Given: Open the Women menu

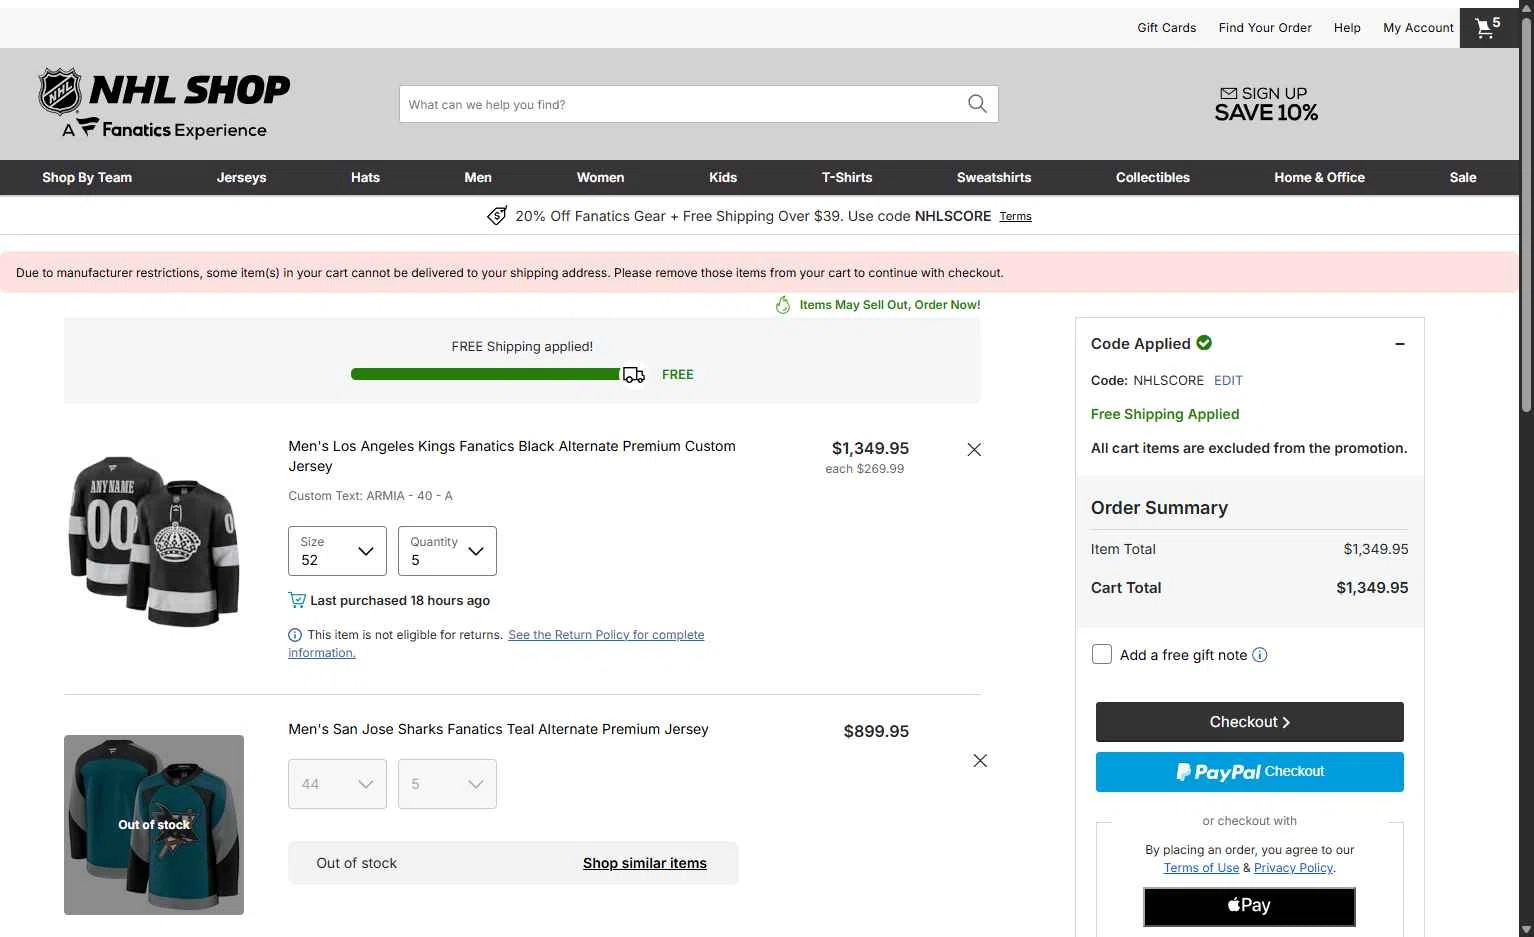Looking at the screenshot, I should (x=600, y=178).
